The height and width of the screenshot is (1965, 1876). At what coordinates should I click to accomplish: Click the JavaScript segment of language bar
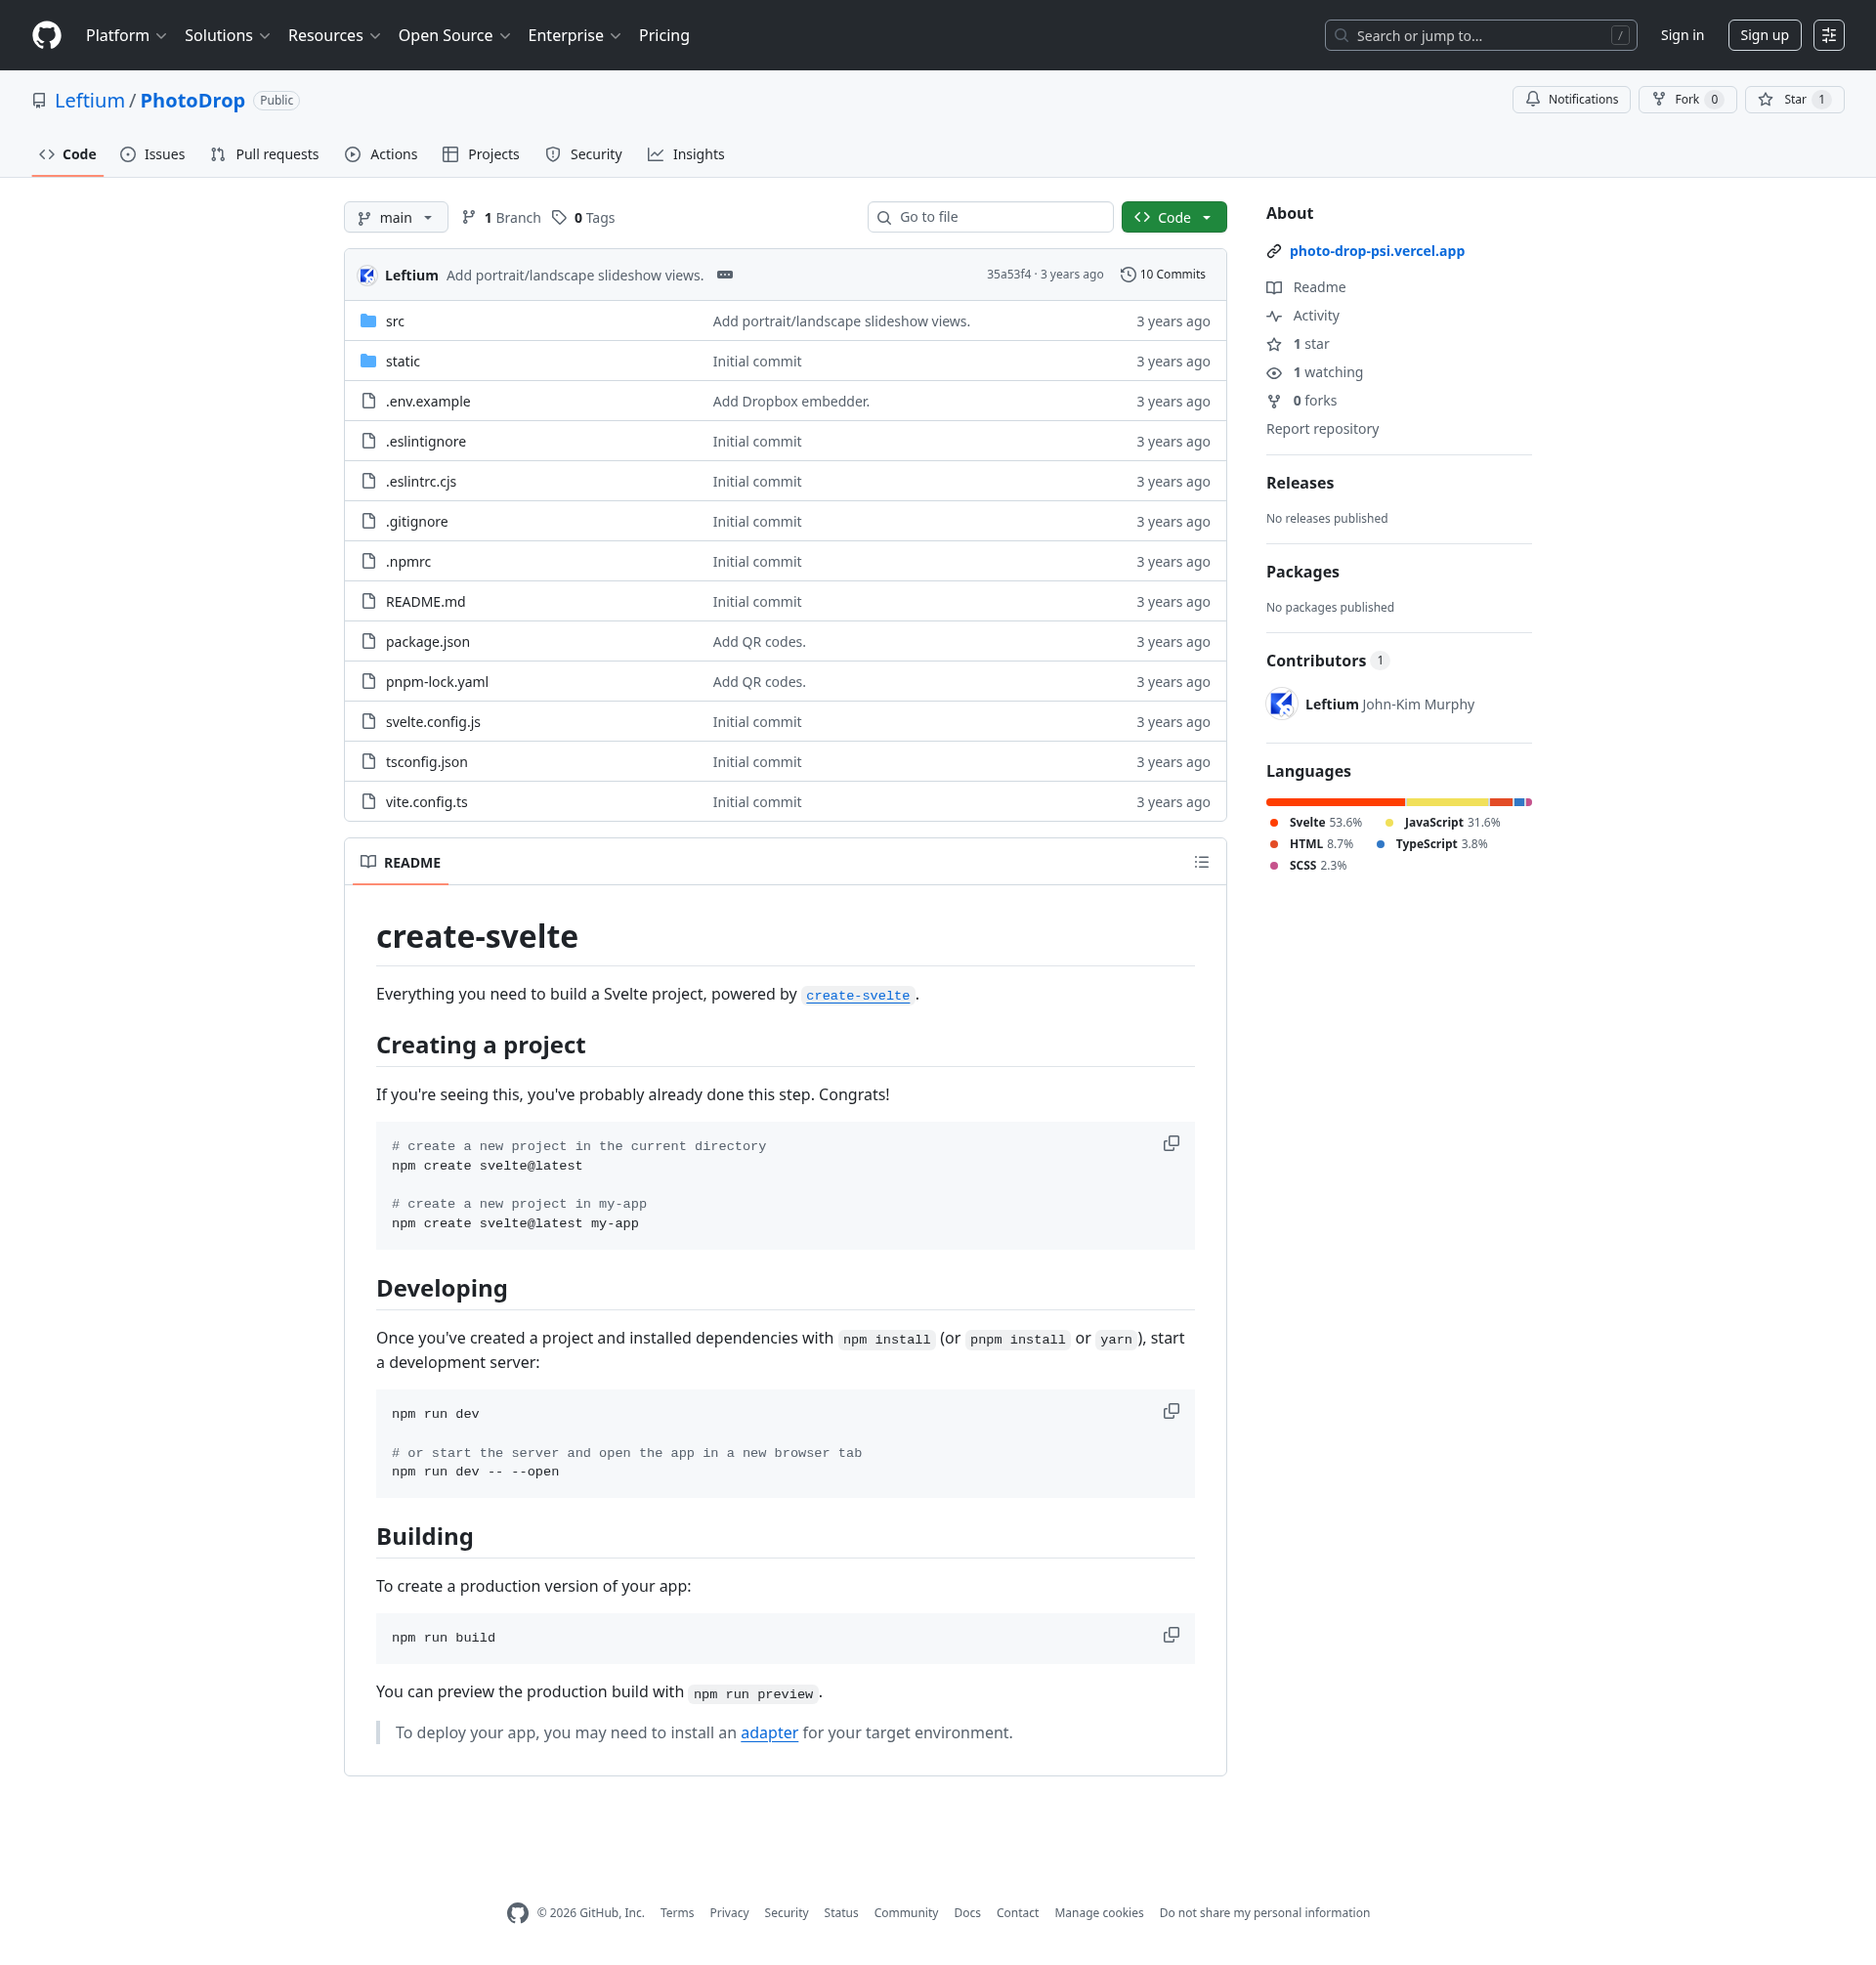(x=1447, y=802)
